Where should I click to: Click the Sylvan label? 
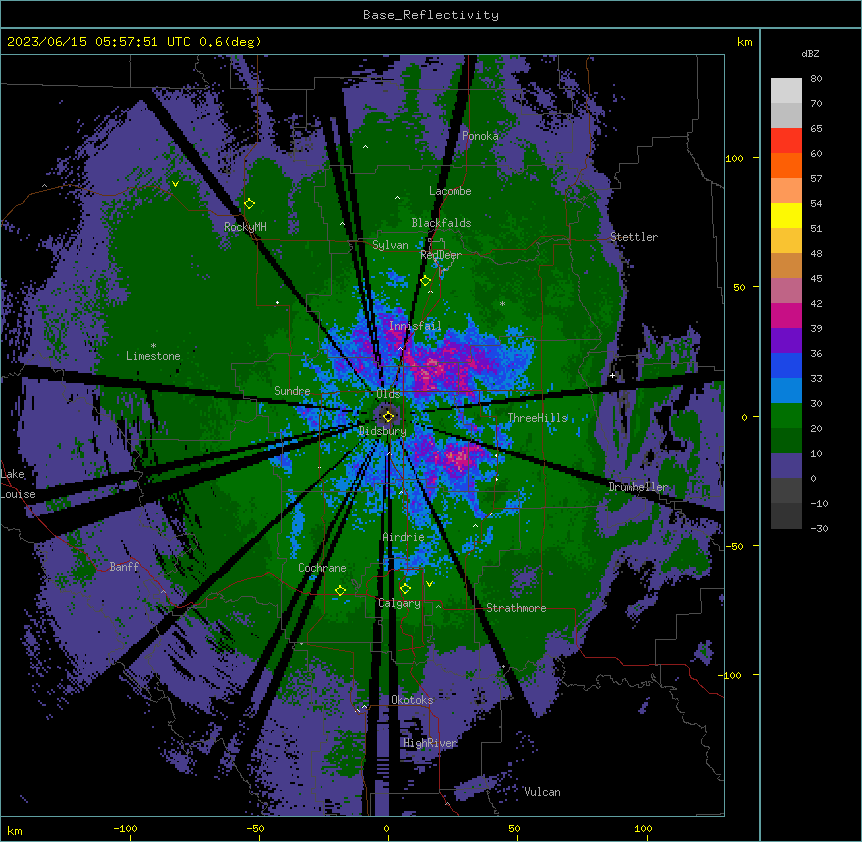coord(390,245)
